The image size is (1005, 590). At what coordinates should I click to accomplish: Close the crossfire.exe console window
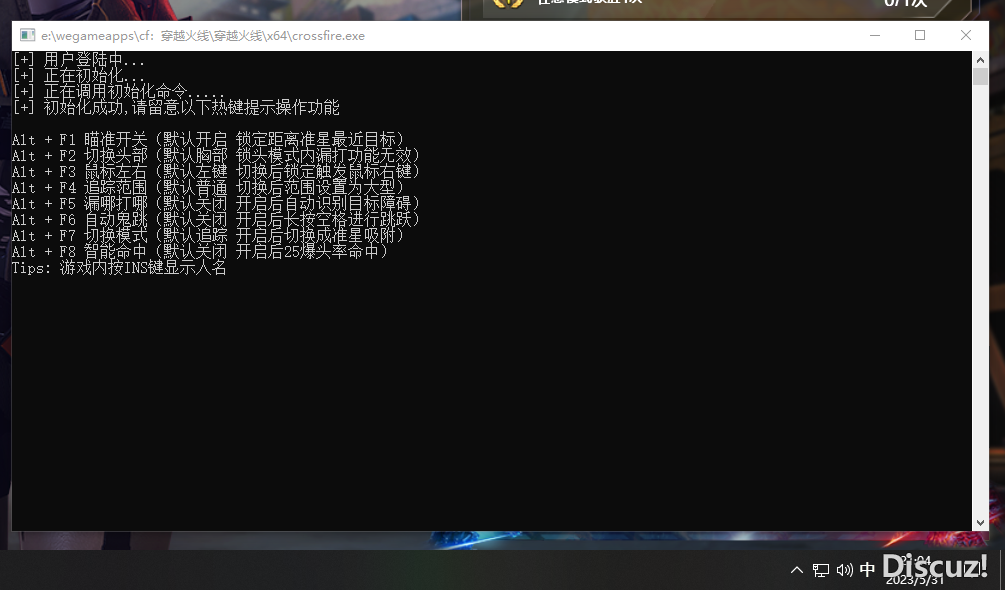(x=965, y=35)
